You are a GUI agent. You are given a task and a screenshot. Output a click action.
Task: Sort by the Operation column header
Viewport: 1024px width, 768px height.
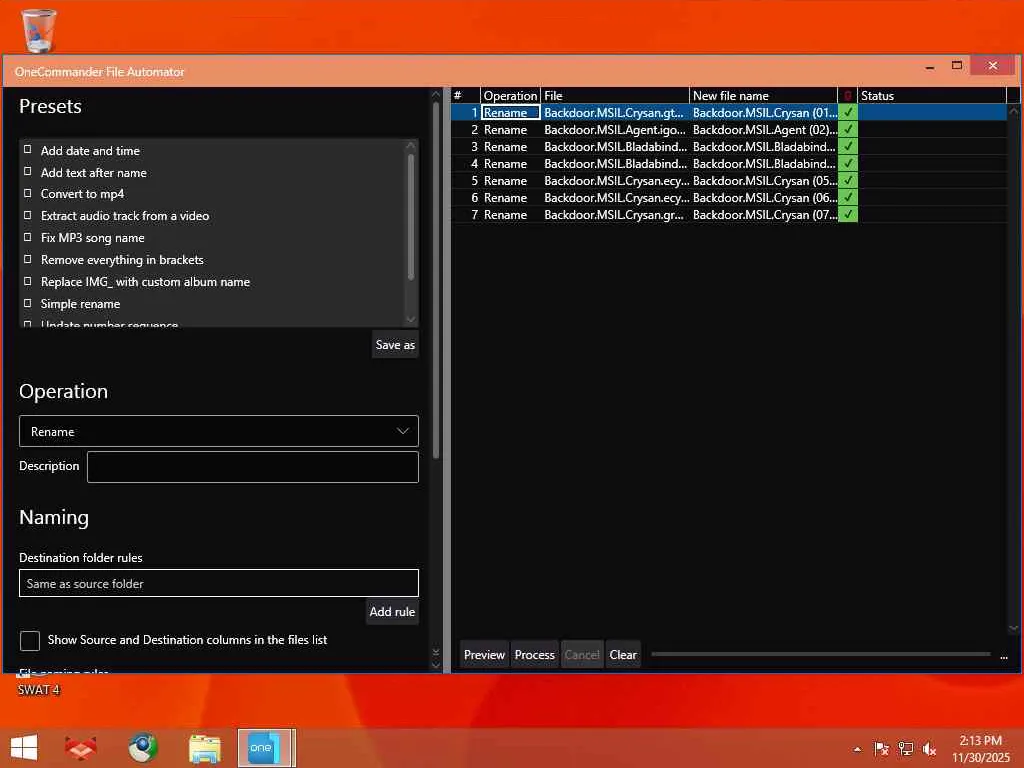[510, 95]
